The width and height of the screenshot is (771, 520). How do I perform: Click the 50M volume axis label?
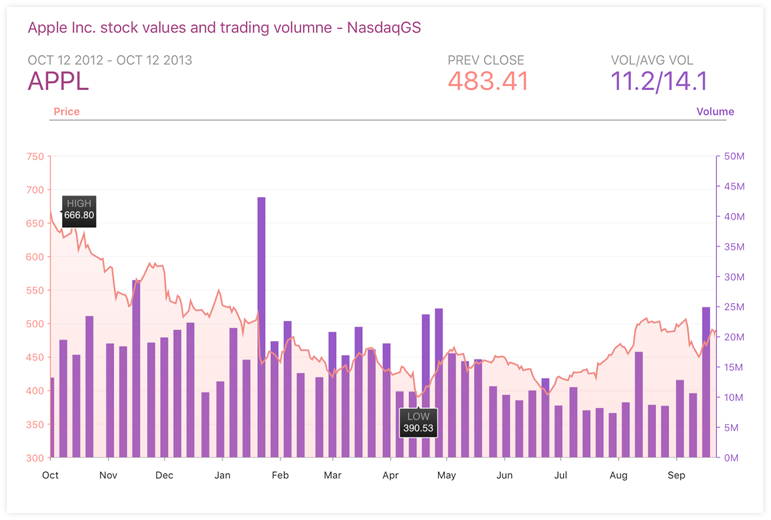(x=734, y=156)
